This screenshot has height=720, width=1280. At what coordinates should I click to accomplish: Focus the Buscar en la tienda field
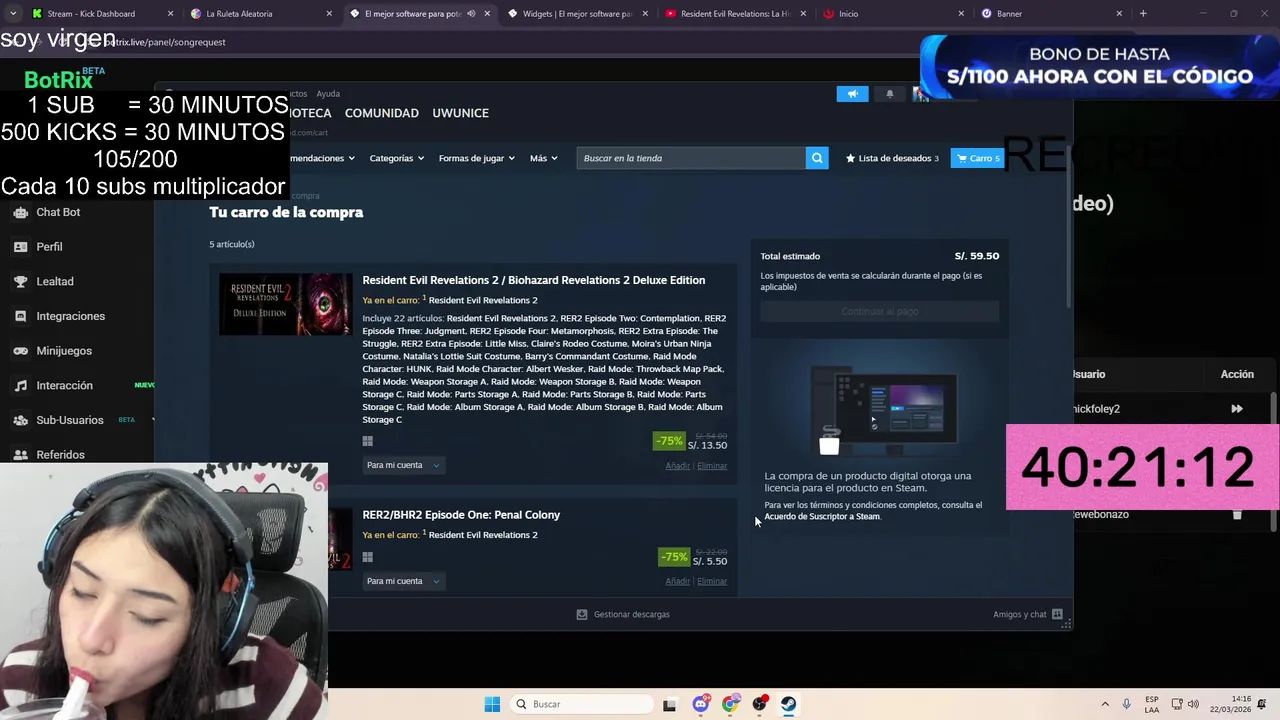coord(691,158)
